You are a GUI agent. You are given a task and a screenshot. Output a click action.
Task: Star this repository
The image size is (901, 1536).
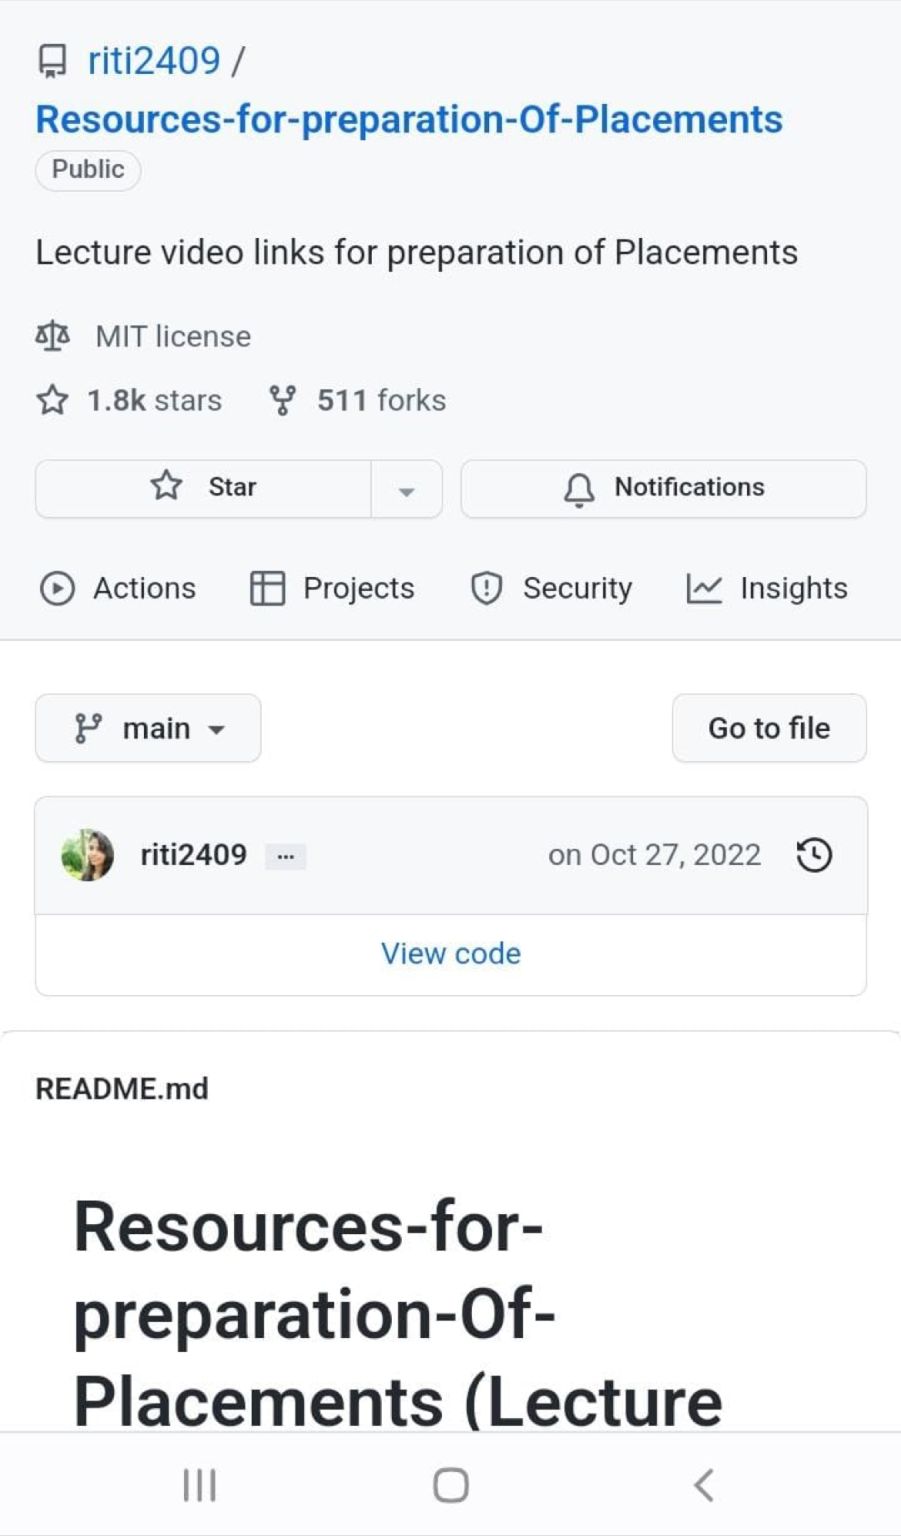pyautogui.click(x=203, y=488)
